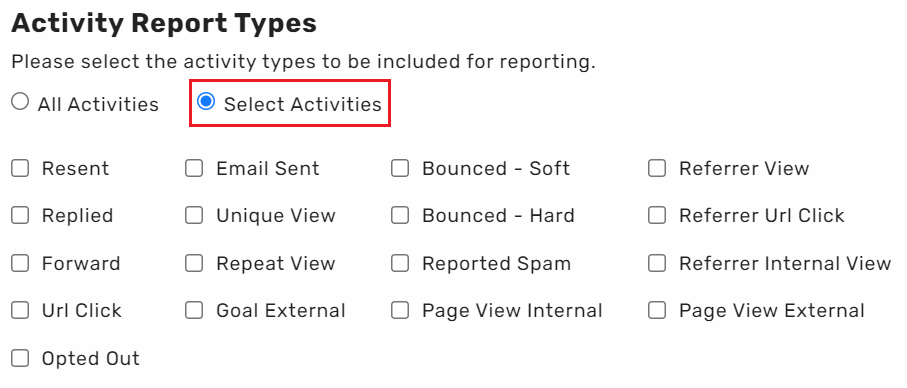Image resolution: width=907 pixels, height=388 pixels.
Task: Check the Page View Internal checkbox
Action: point(400,311)
